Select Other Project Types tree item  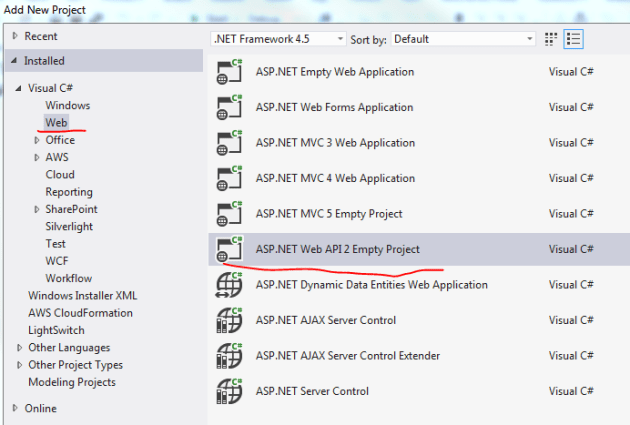[75, 365]
